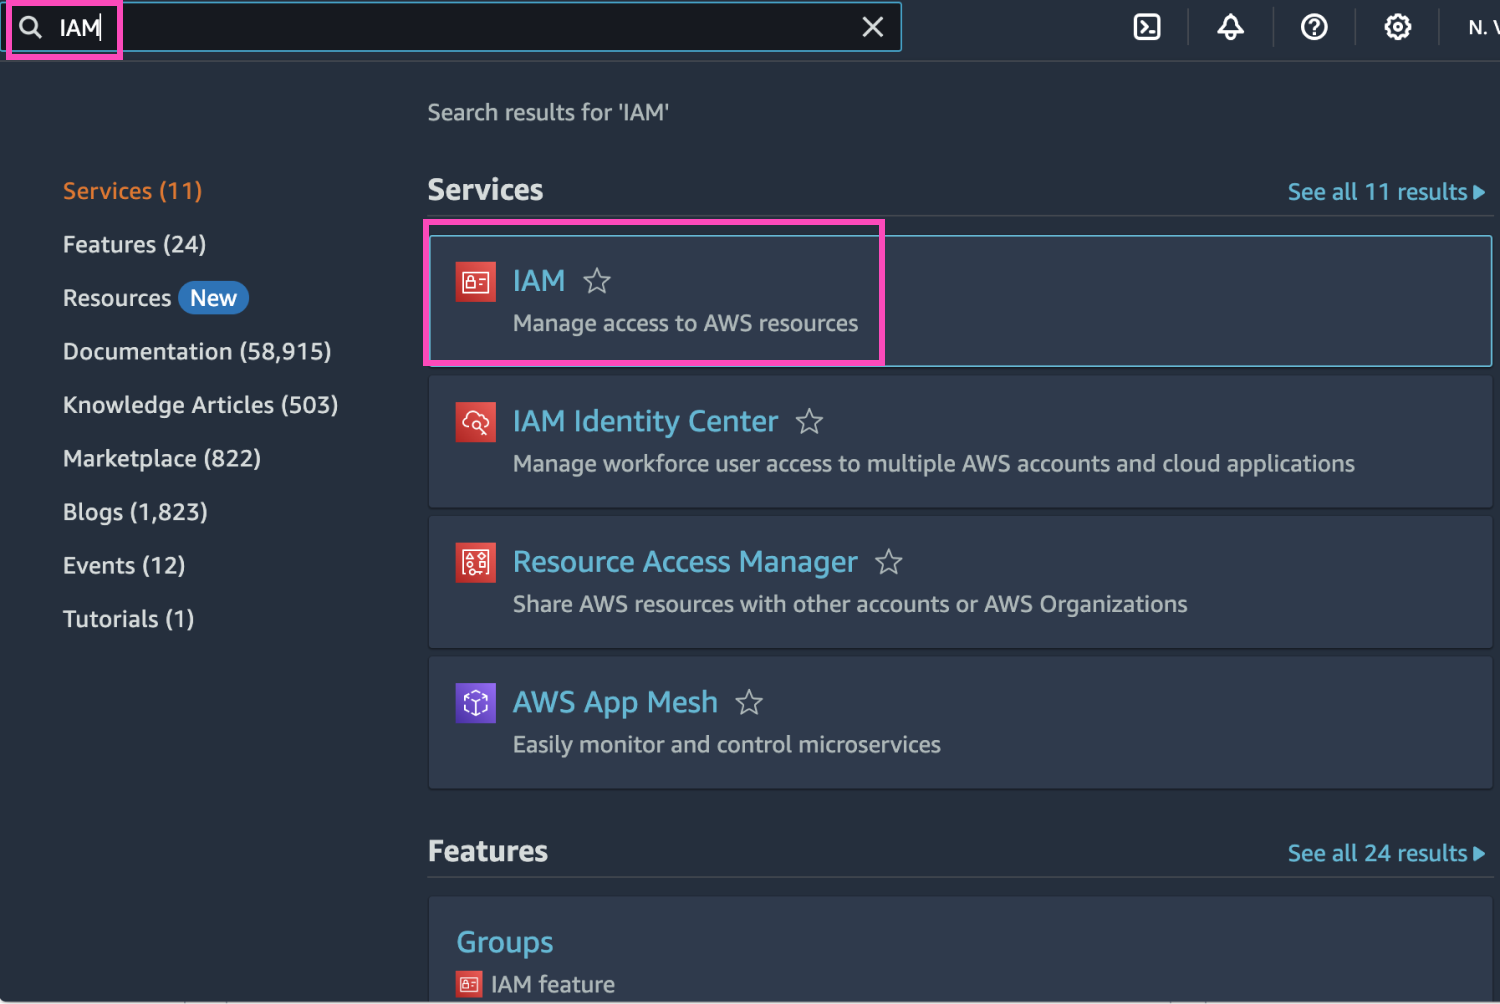Image resolution: width=1500 pixels, height=1004 pixels.
Task: Star the IAM Identity Center service
Action: [809, 422]
